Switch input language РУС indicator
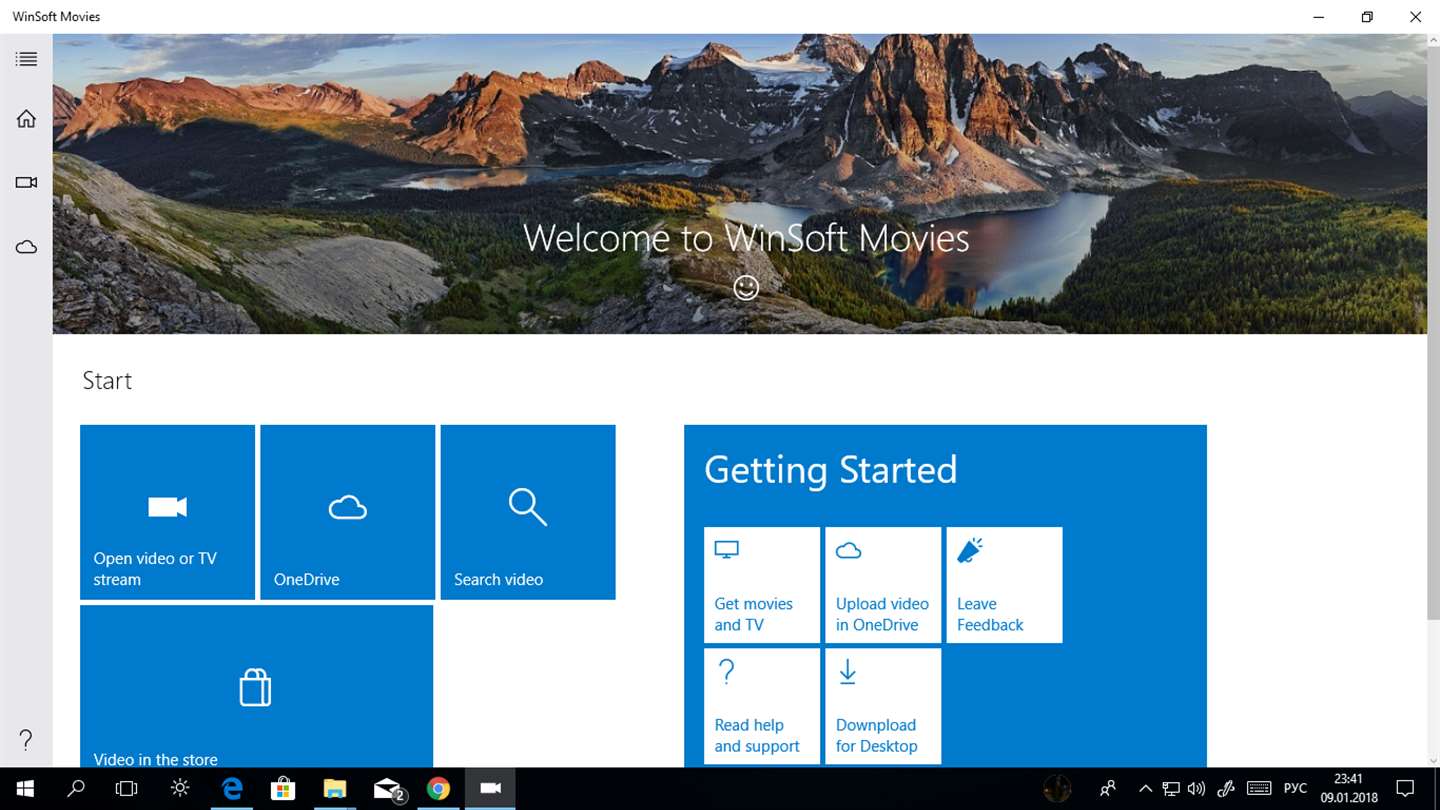Screen dimensions: 1440x810 coord(1295,789)
